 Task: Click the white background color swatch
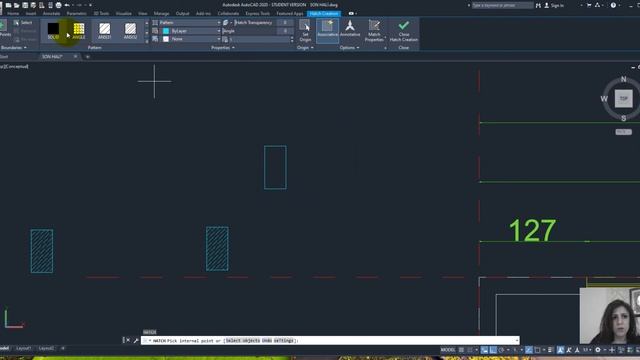(x=166, y=39)
